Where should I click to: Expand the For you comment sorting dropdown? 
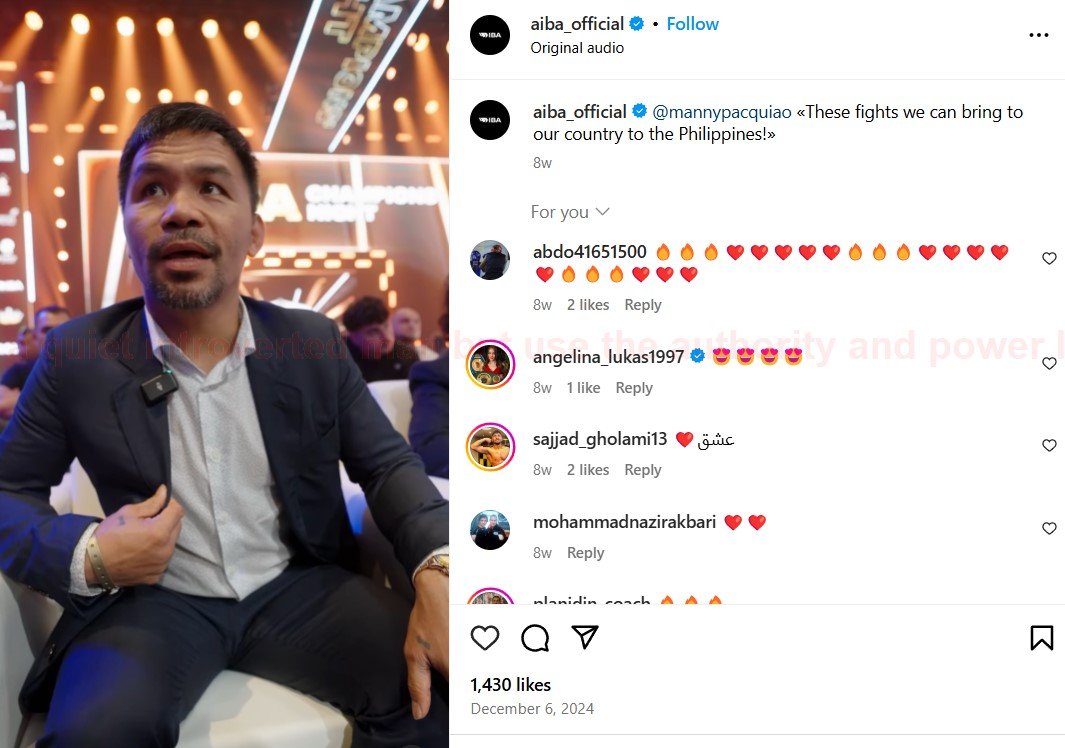pyautogui.click(x=570, y=212)
